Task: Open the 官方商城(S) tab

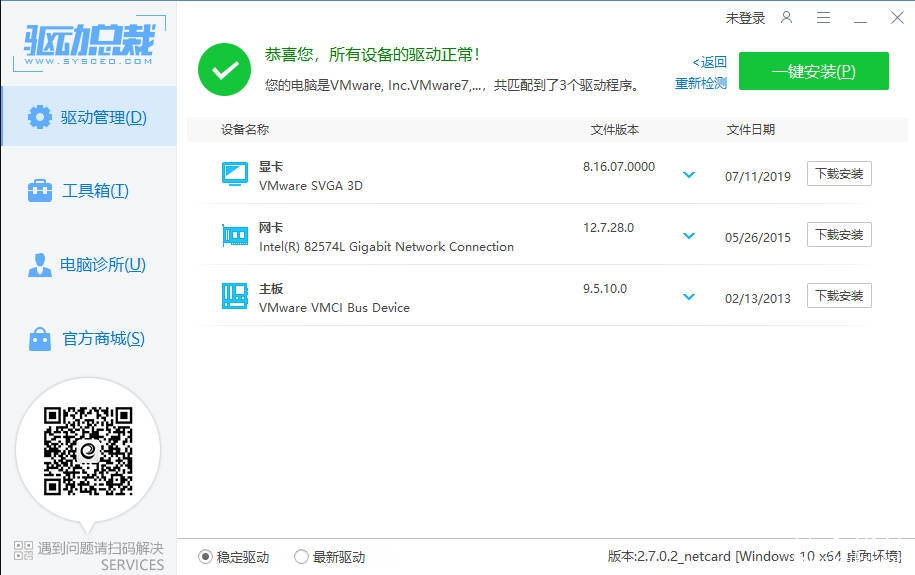Action: click(x=89, y=339)
